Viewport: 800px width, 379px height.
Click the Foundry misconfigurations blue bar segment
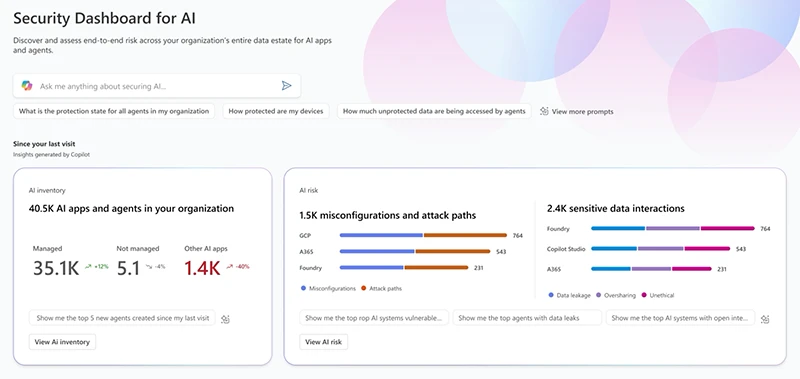tap(371, 267)
